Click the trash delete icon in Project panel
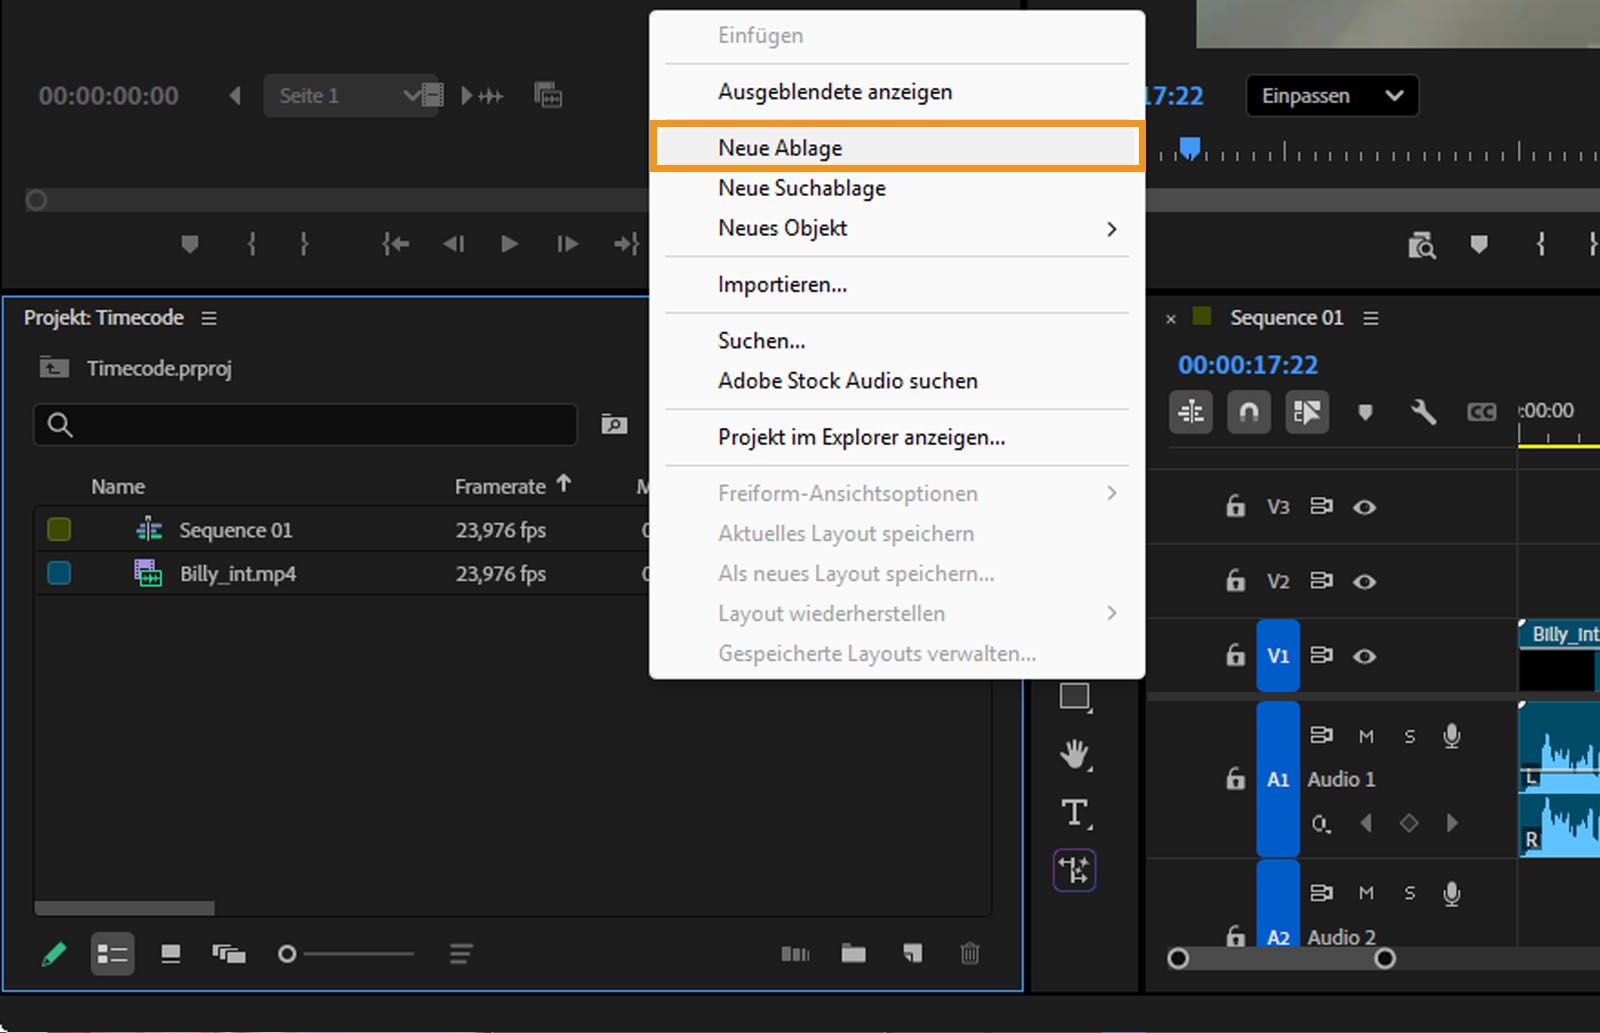The width and height of the screenshot is (1600, 1033). 969,953
